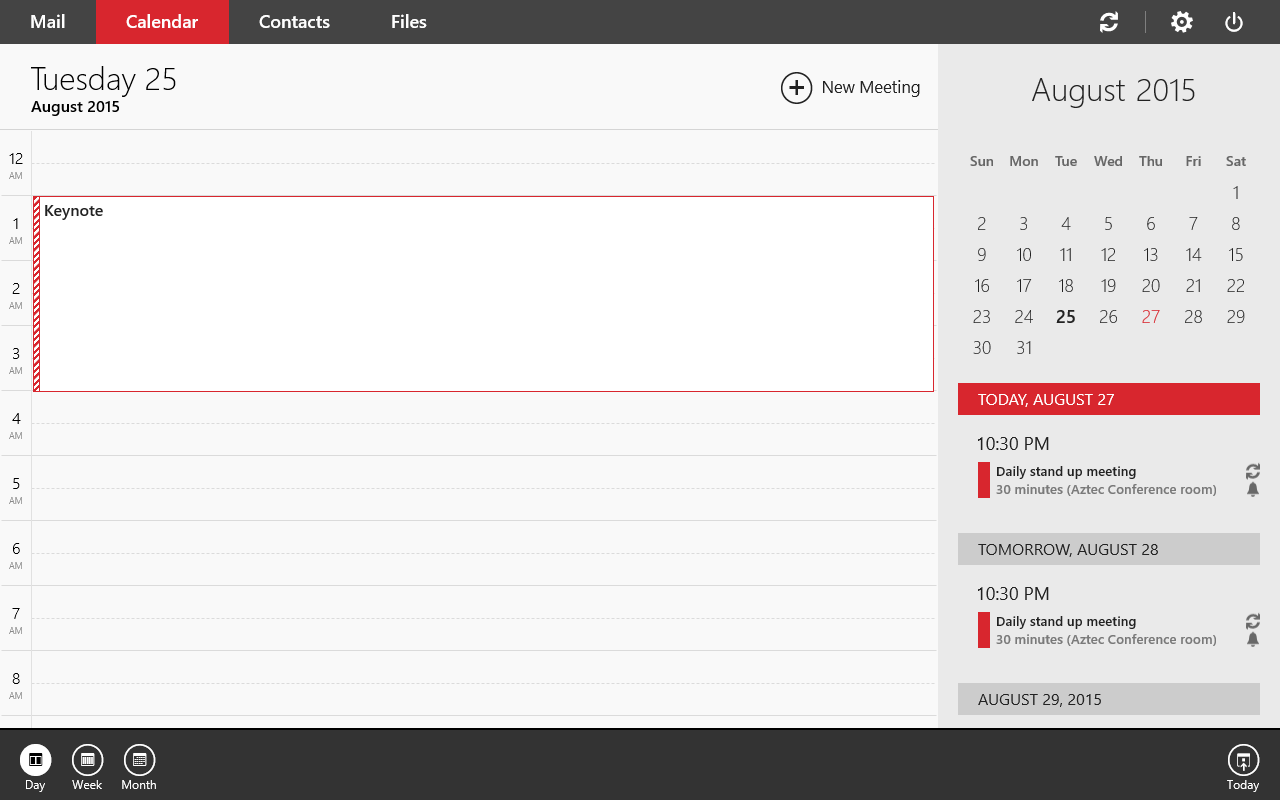Click the red color bar of tomorrow's meeting
This screenshot has height=800, width=1280.
(x=983, y=630)
